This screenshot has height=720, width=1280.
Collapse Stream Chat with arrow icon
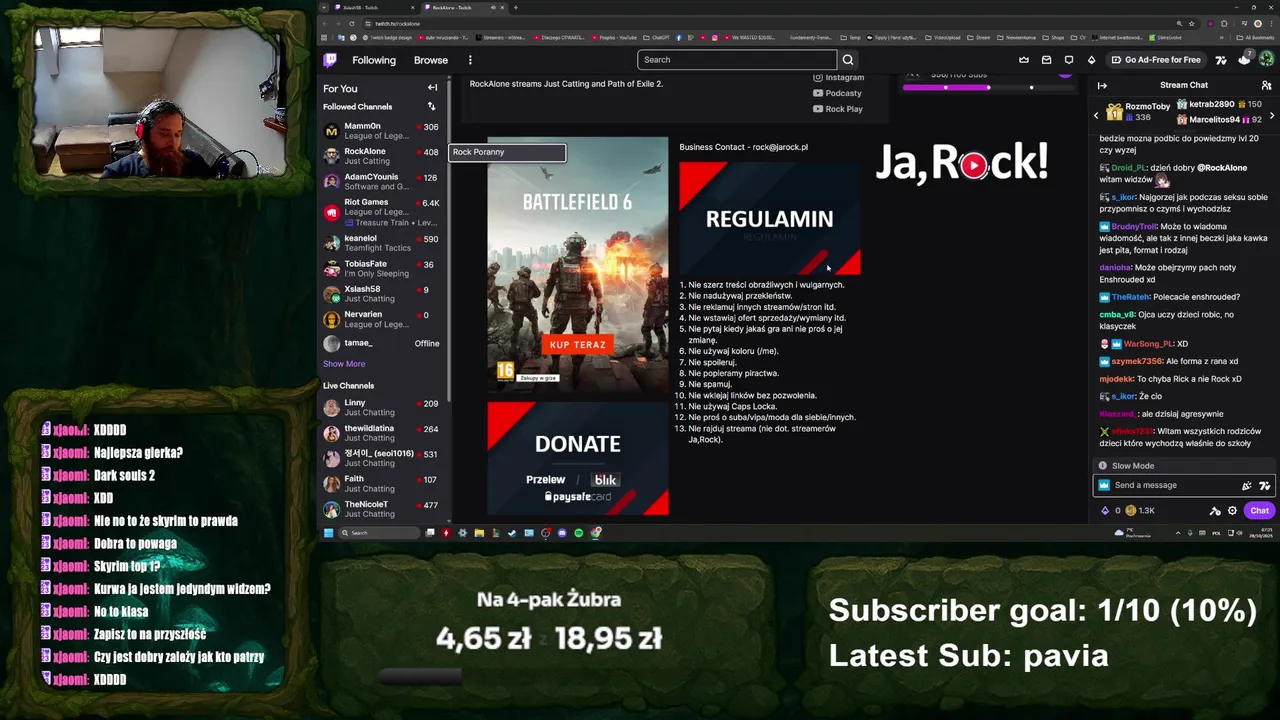1102,85
